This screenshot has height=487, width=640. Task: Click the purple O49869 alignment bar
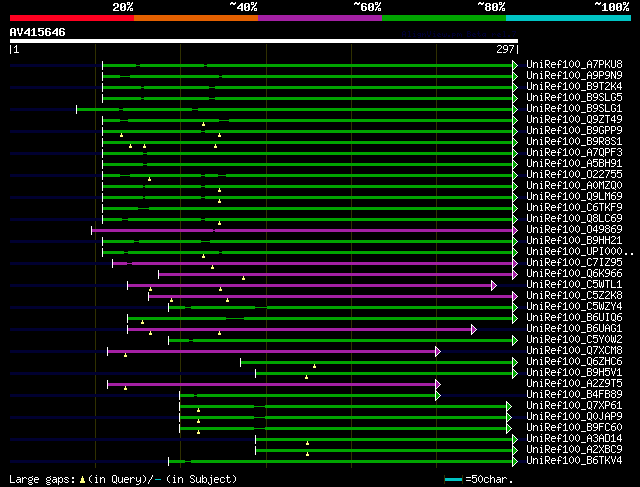pos(302,230)
